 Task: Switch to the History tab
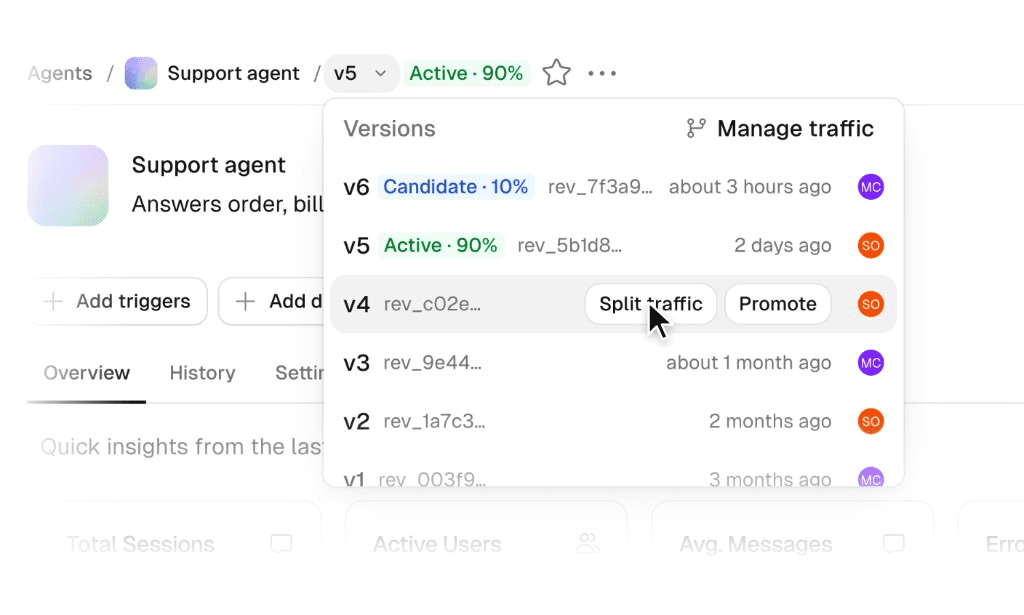click(202, 373)
